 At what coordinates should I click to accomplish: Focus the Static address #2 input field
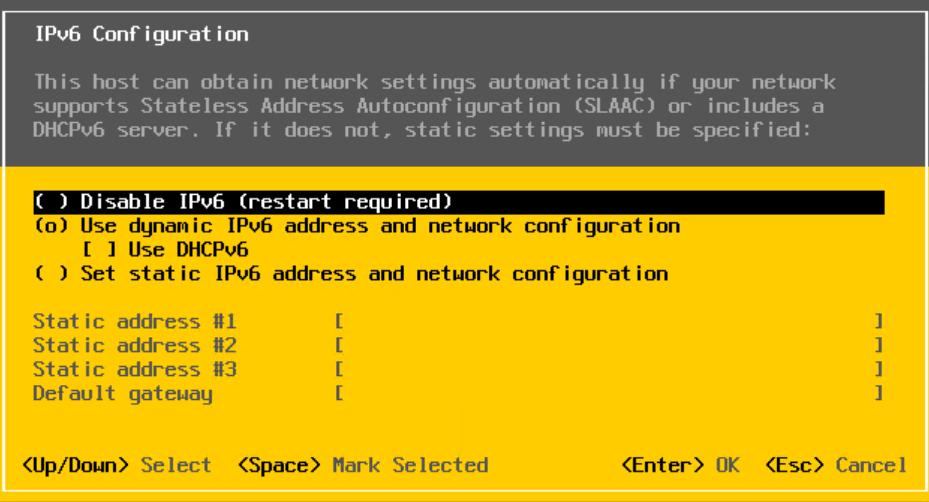pyautogui.click(x=608, y=346)
